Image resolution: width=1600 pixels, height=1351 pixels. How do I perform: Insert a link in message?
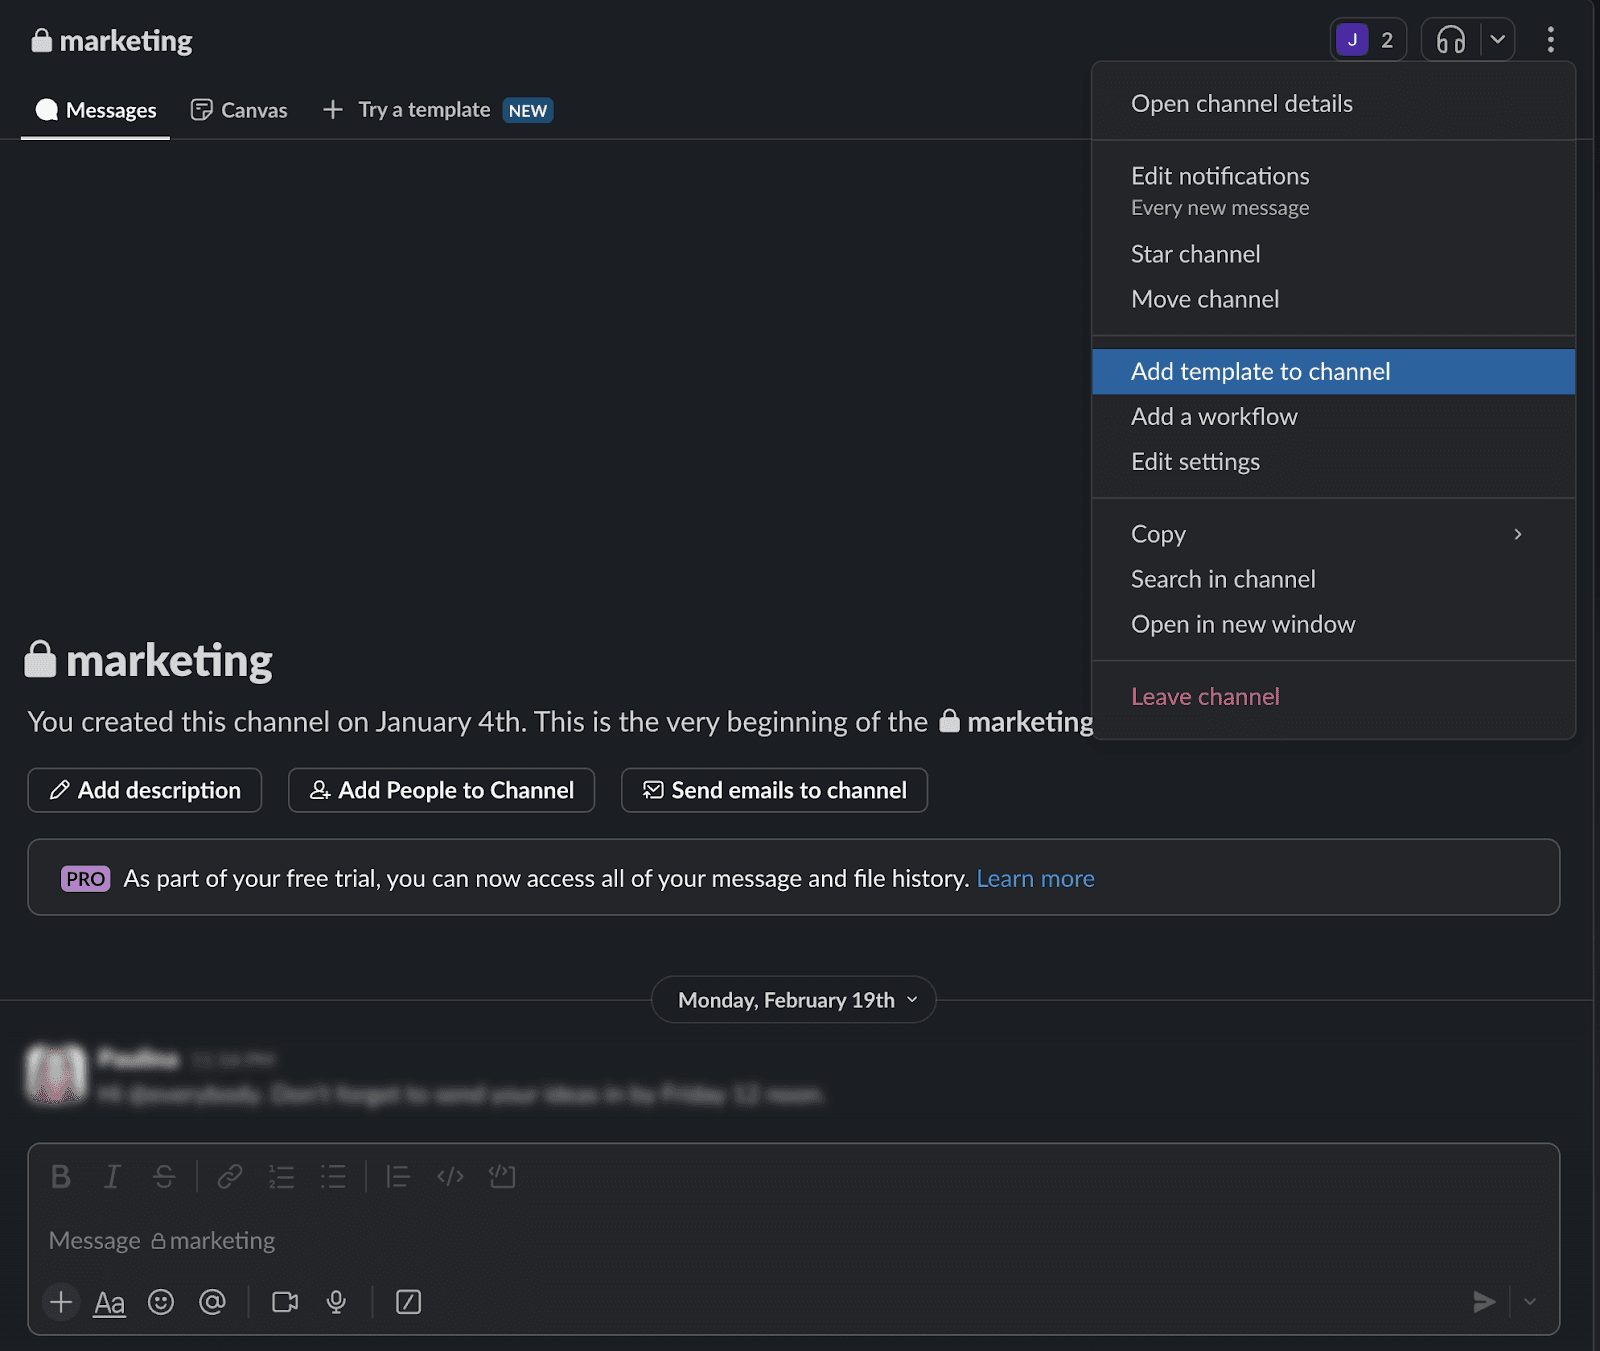230,1176
